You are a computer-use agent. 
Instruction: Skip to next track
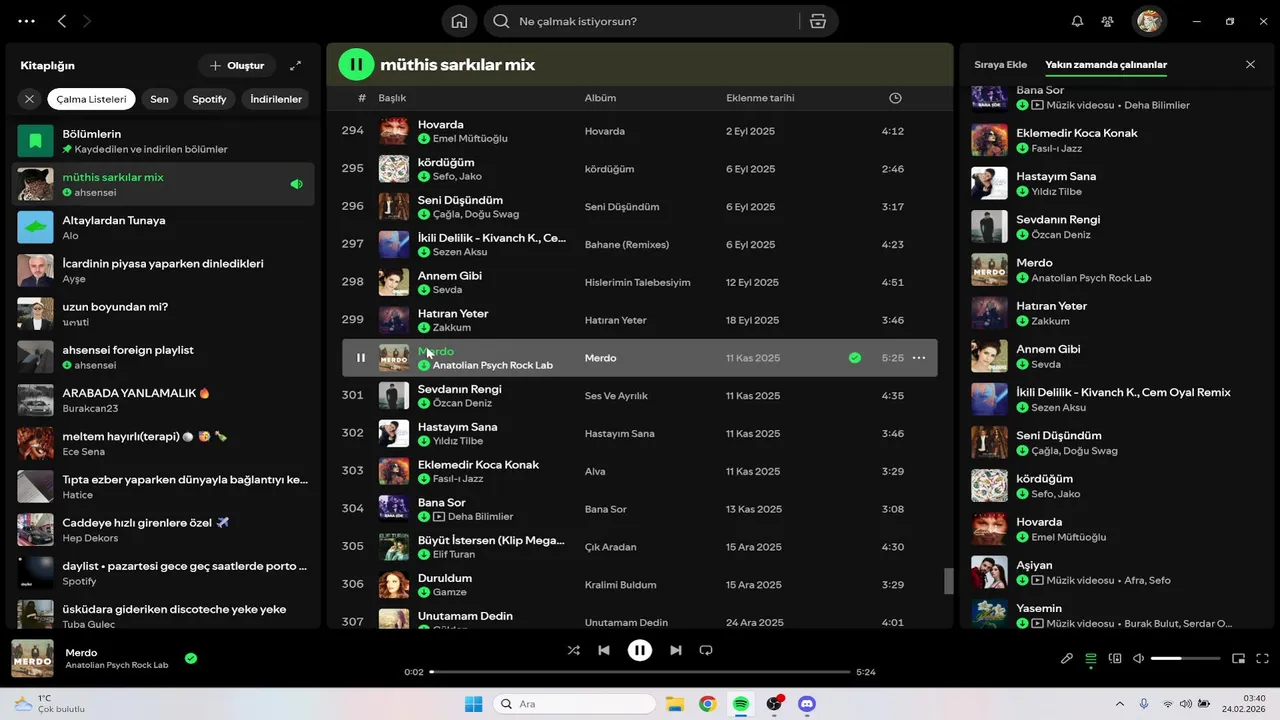pos(676,650)
